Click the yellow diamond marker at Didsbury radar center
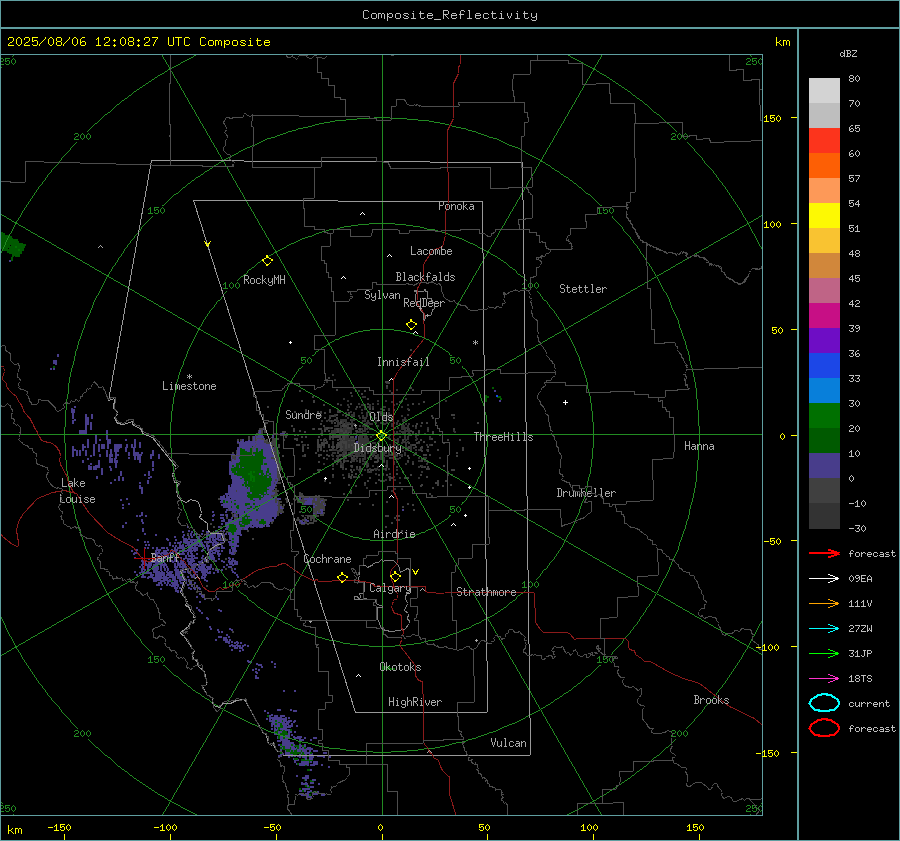This screenshot has width=900, height=841. 381,436
